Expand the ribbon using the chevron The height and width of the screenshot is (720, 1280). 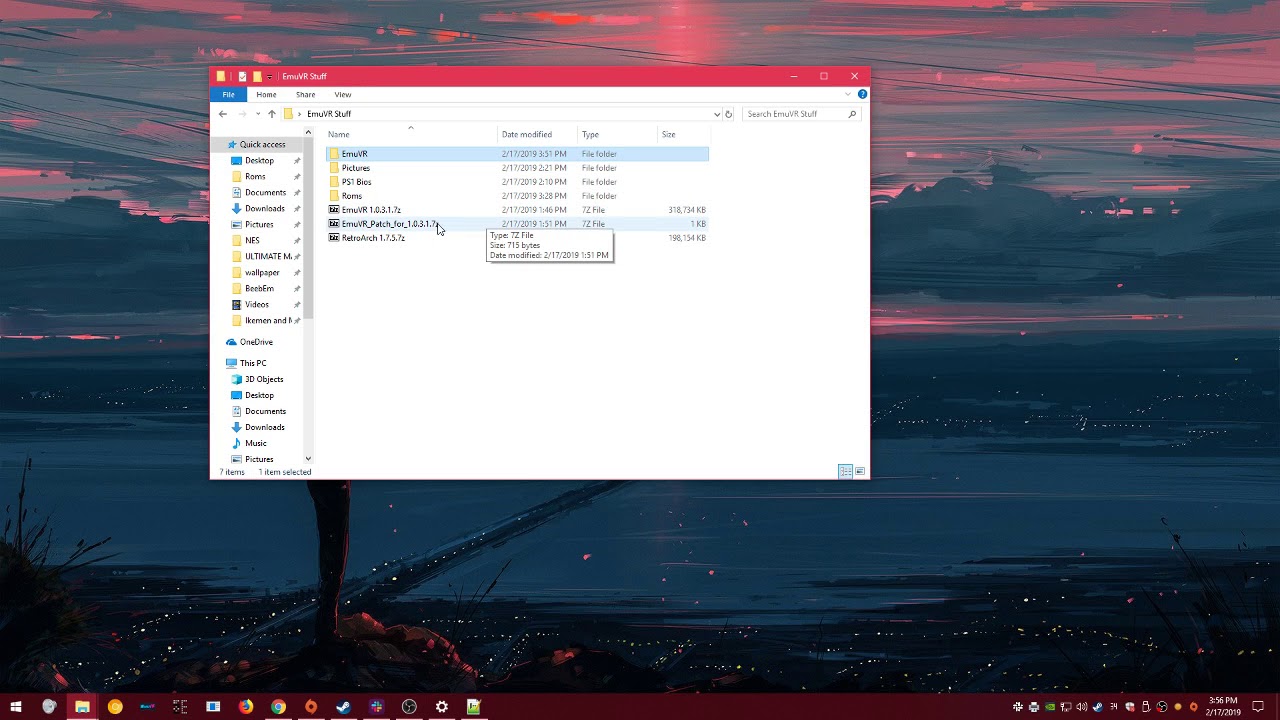pyautogui.click(x=848, y=94)
